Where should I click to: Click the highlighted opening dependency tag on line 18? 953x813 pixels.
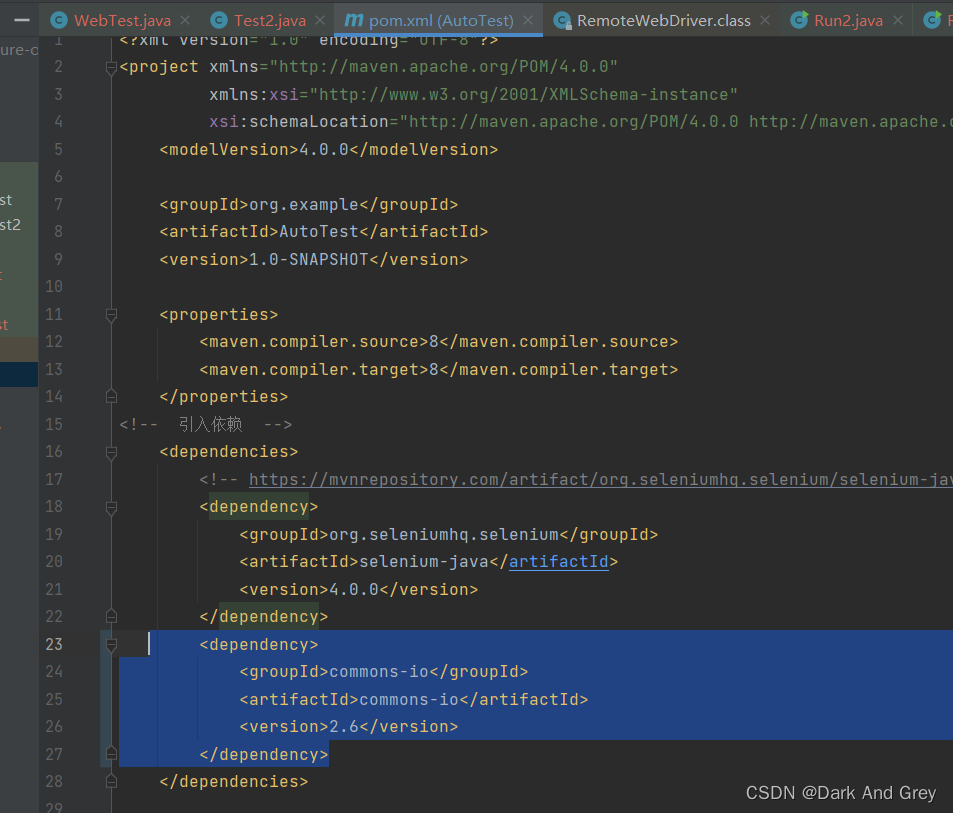(x=259, y=507)
